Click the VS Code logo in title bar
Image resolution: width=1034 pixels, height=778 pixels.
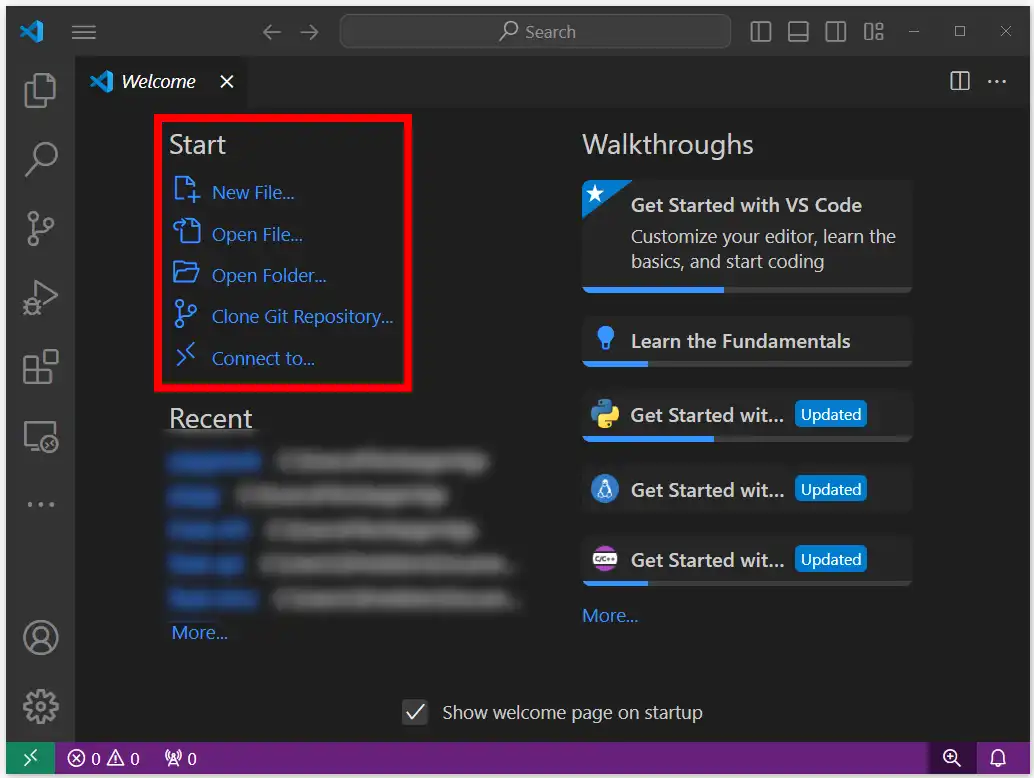coord(31,31)
